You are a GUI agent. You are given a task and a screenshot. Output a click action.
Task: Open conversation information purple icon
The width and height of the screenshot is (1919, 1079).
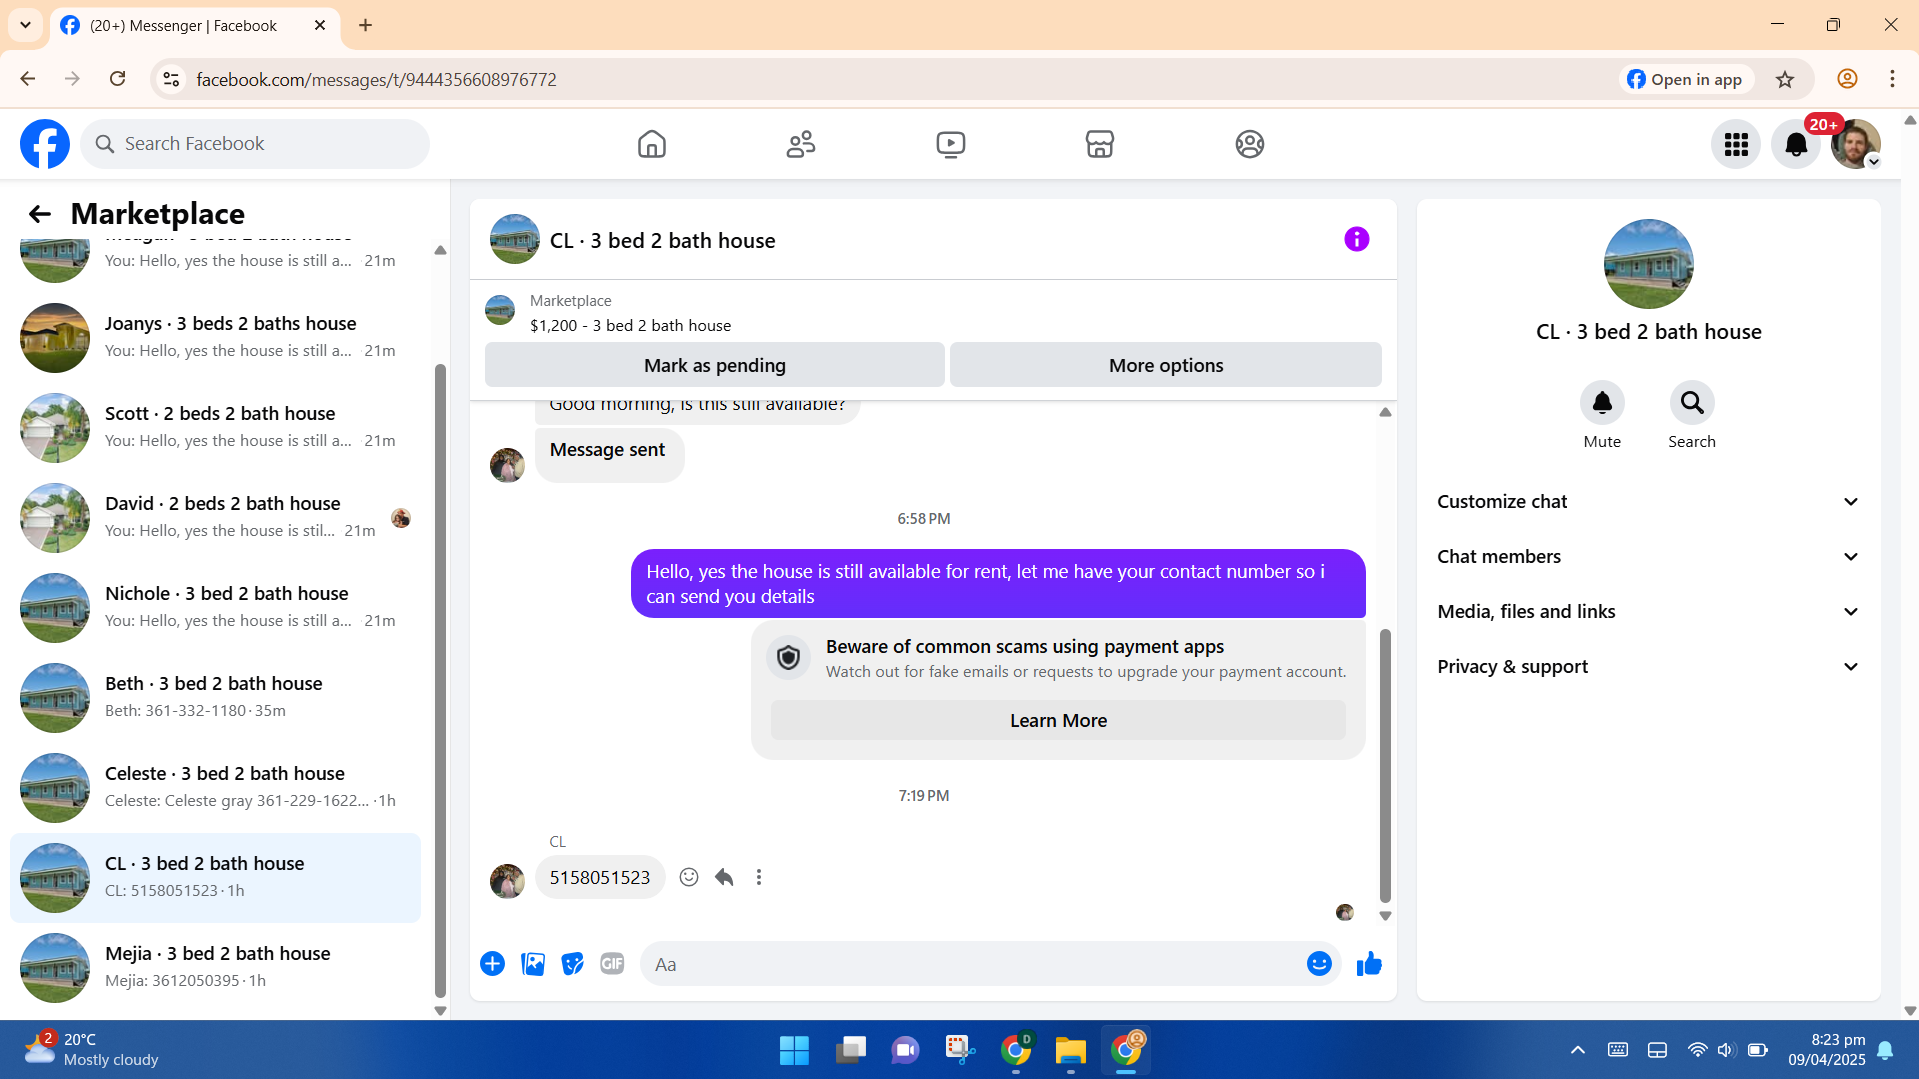point(1356,239)
